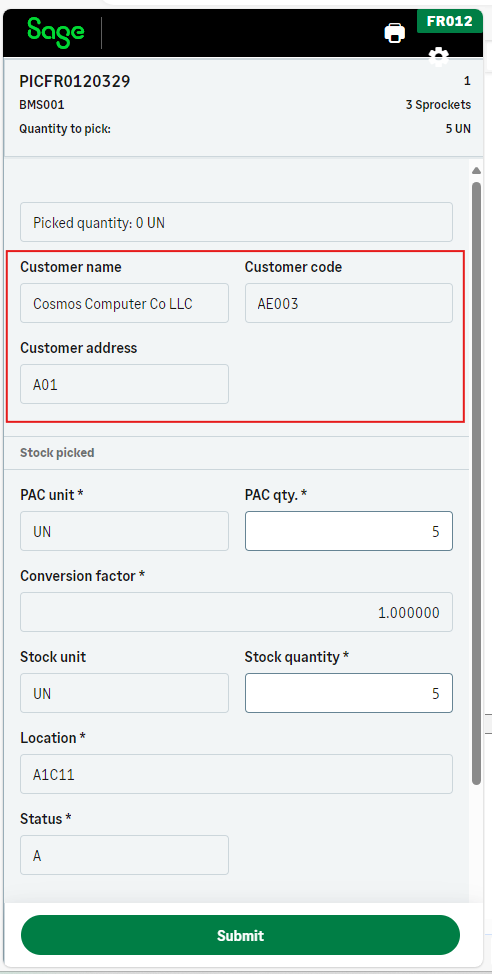Click the Location field A1C11

(236, 774)
